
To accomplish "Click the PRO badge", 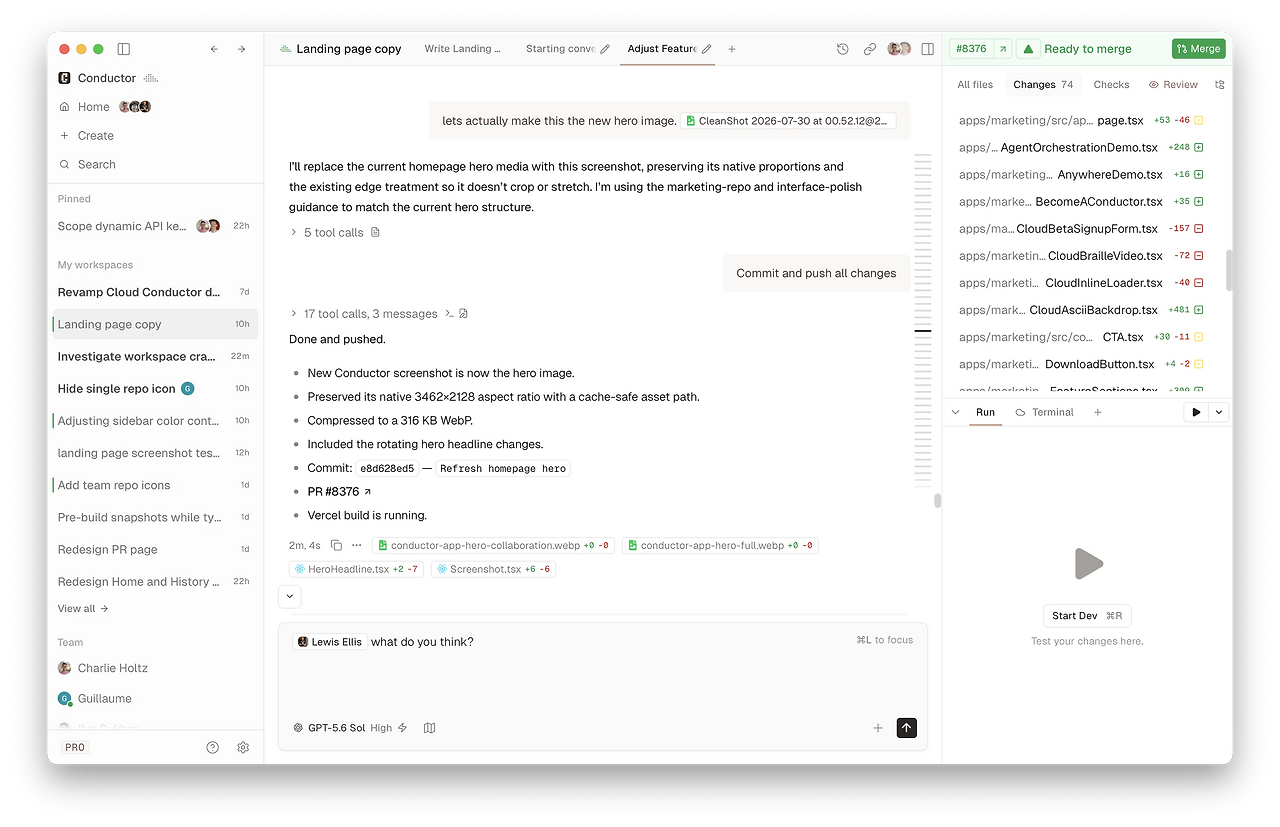I will pos(75,747).
